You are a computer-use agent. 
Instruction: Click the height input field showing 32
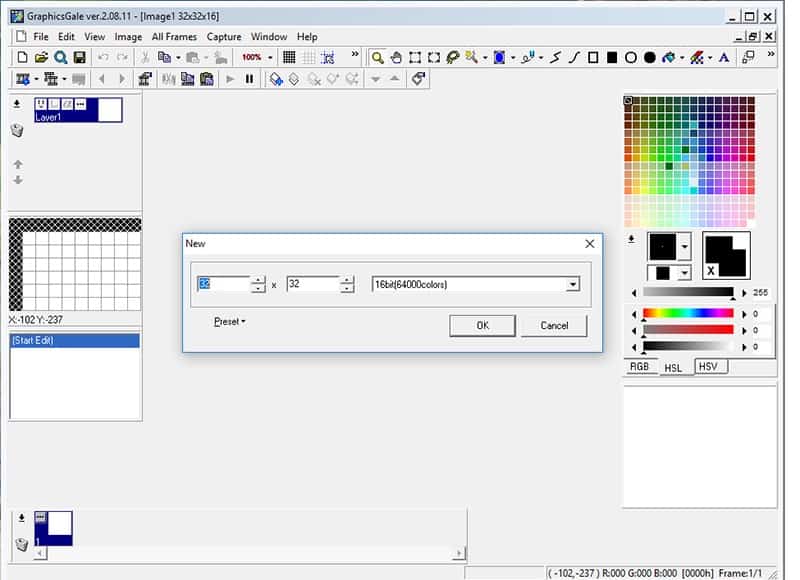point(313,284)
